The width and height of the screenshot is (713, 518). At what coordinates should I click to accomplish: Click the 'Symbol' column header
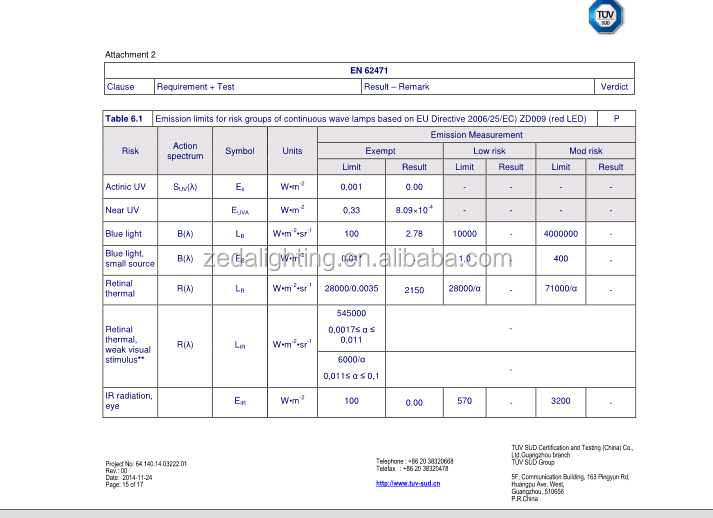click(240, 151)
